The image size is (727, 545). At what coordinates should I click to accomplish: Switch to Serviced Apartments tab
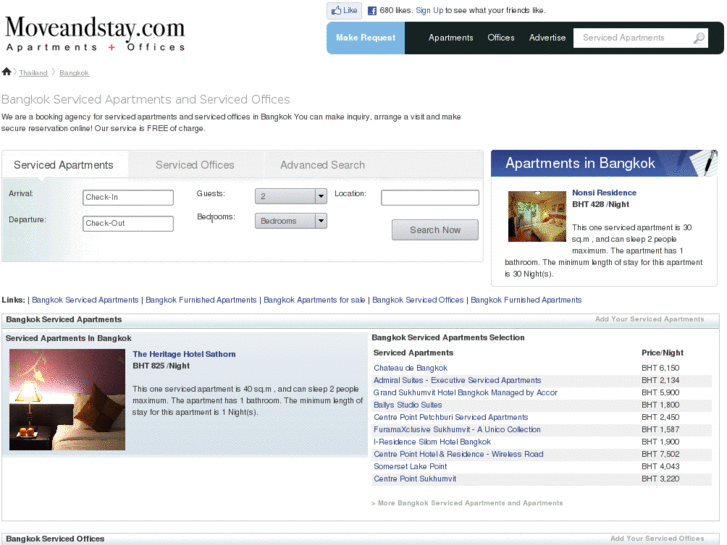[x=64, y=165]
